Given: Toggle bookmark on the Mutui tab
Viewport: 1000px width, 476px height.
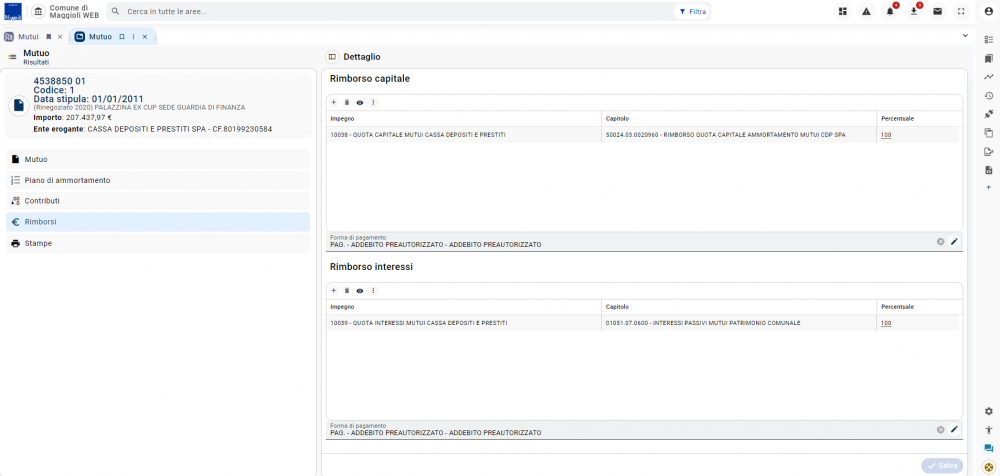Looking at the screenshot, I should (48, 37).
